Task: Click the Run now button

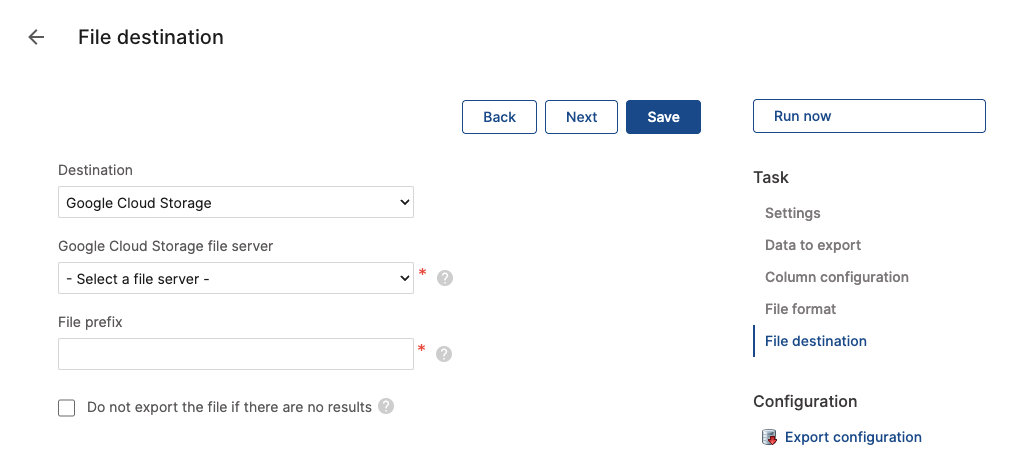Action: (868, 116)
